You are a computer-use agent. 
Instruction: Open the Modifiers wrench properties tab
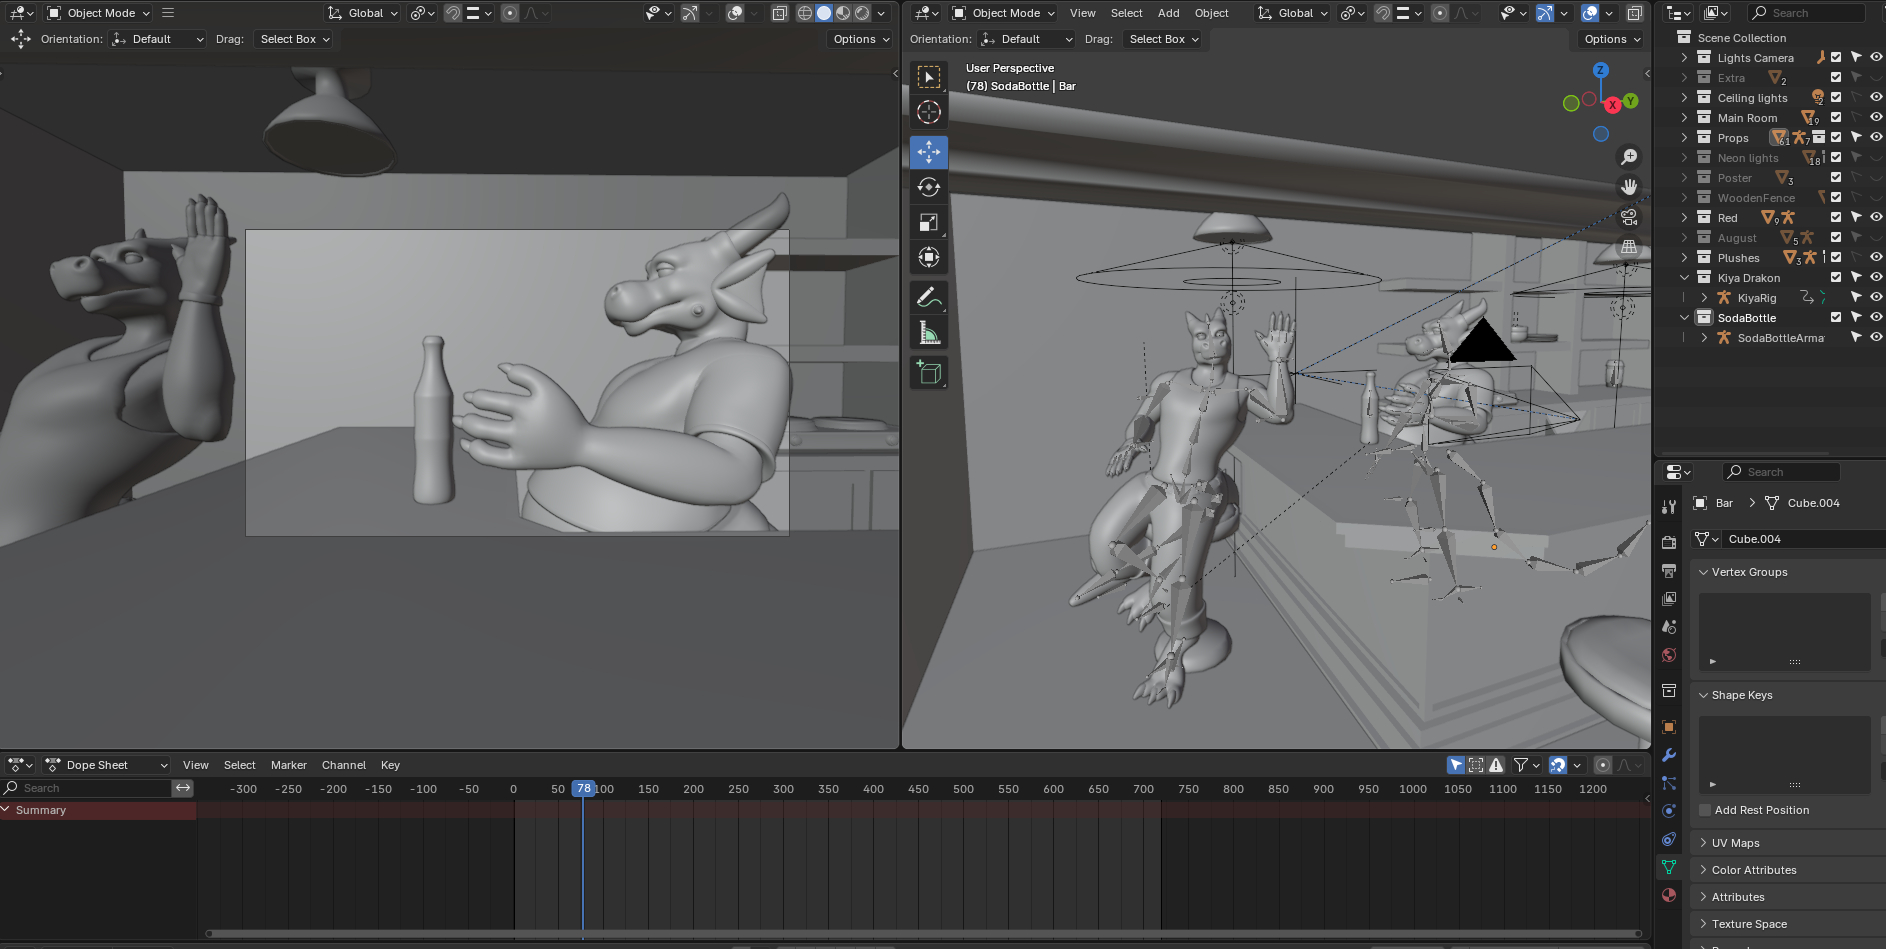tap(1668, 755)
